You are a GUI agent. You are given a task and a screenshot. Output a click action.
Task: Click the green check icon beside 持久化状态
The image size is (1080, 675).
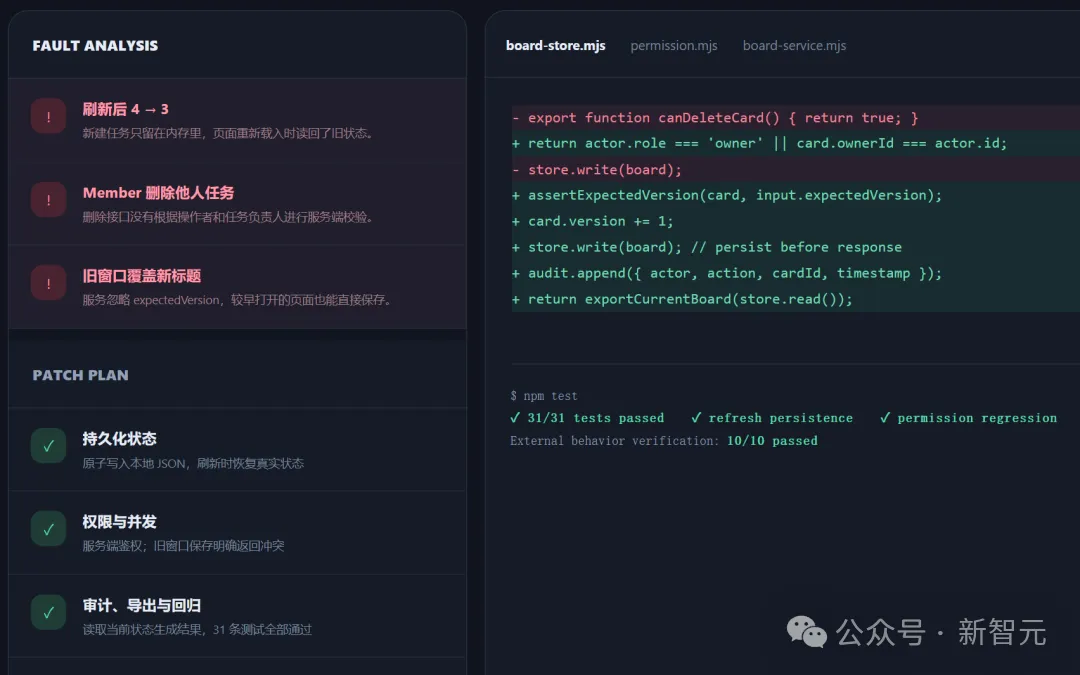48,446
